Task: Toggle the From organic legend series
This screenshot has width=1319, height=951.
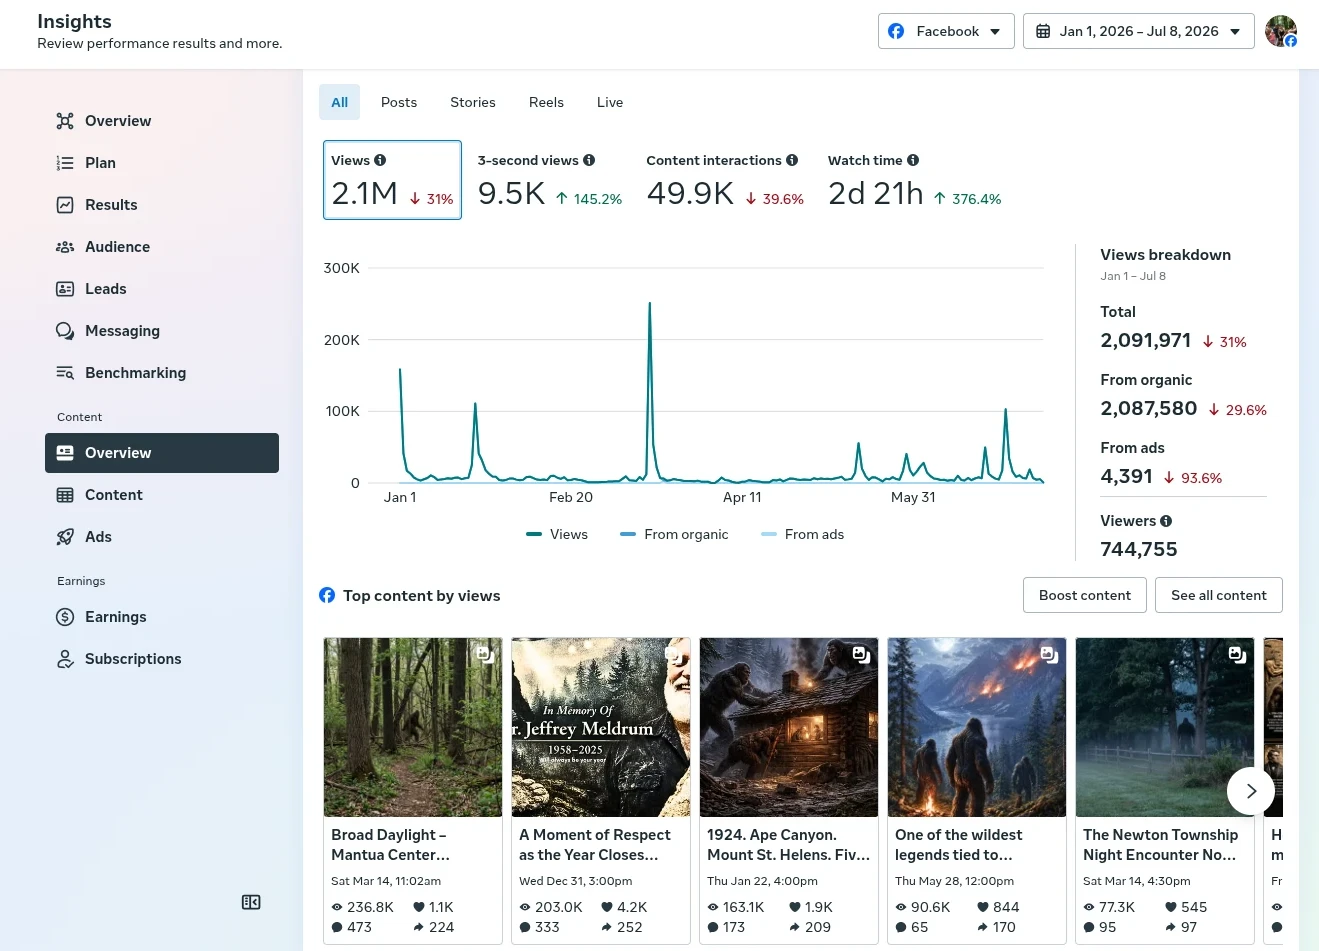Action: pyautogui.click(x=674, y=534)
